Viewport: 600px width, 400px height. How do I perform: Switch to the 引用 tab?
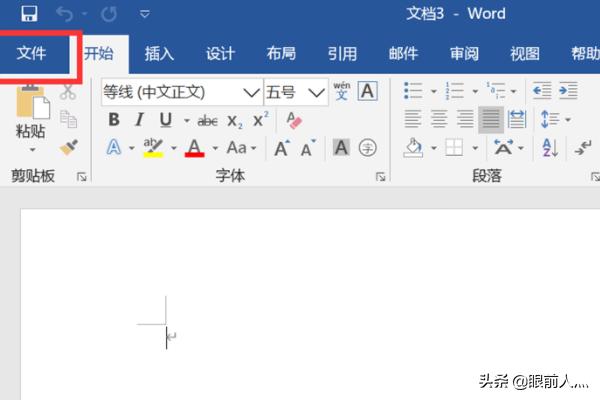click(x=342, y=54)
